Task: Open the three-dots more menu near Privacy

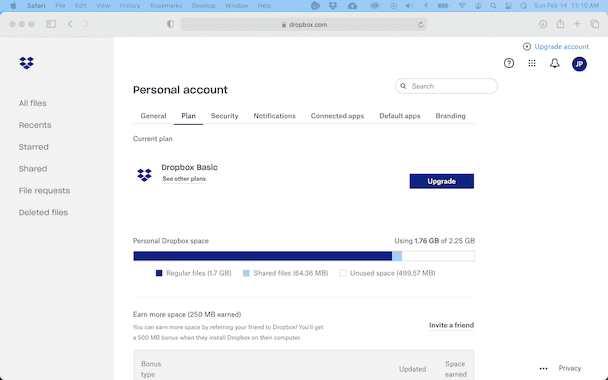Action: 544,368
